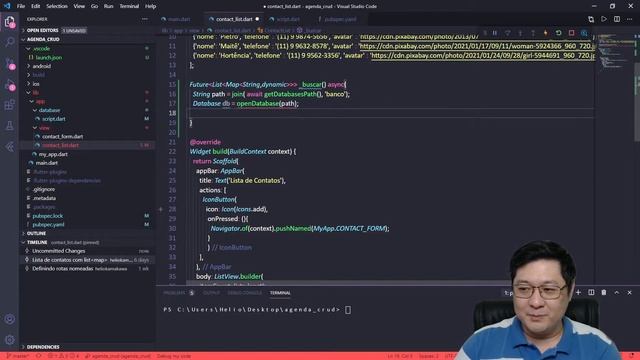Open the Testing flask view
This screenshot has height=360, width=640.
click(x=9, y=126)
